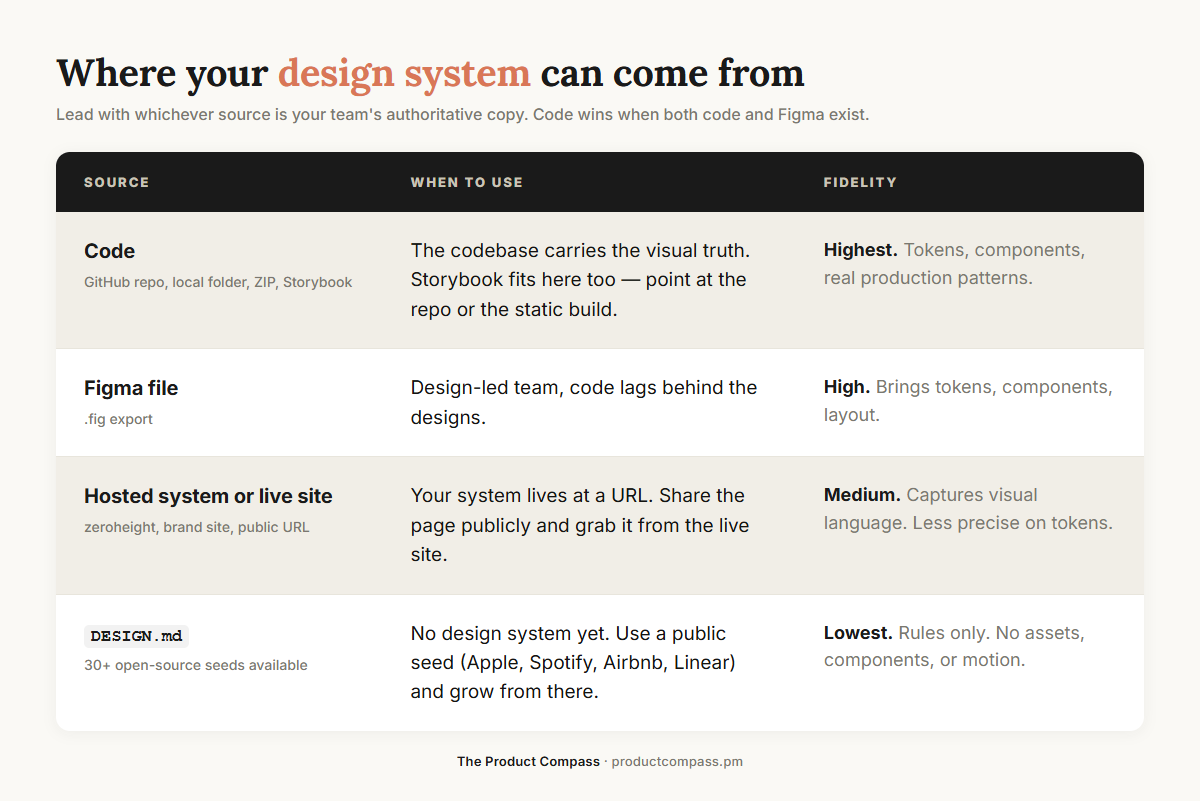The height and width of the screenshot is (801, 1200).
Task: Click the '.fig export' subtext
Action: [x=119, y=419]
